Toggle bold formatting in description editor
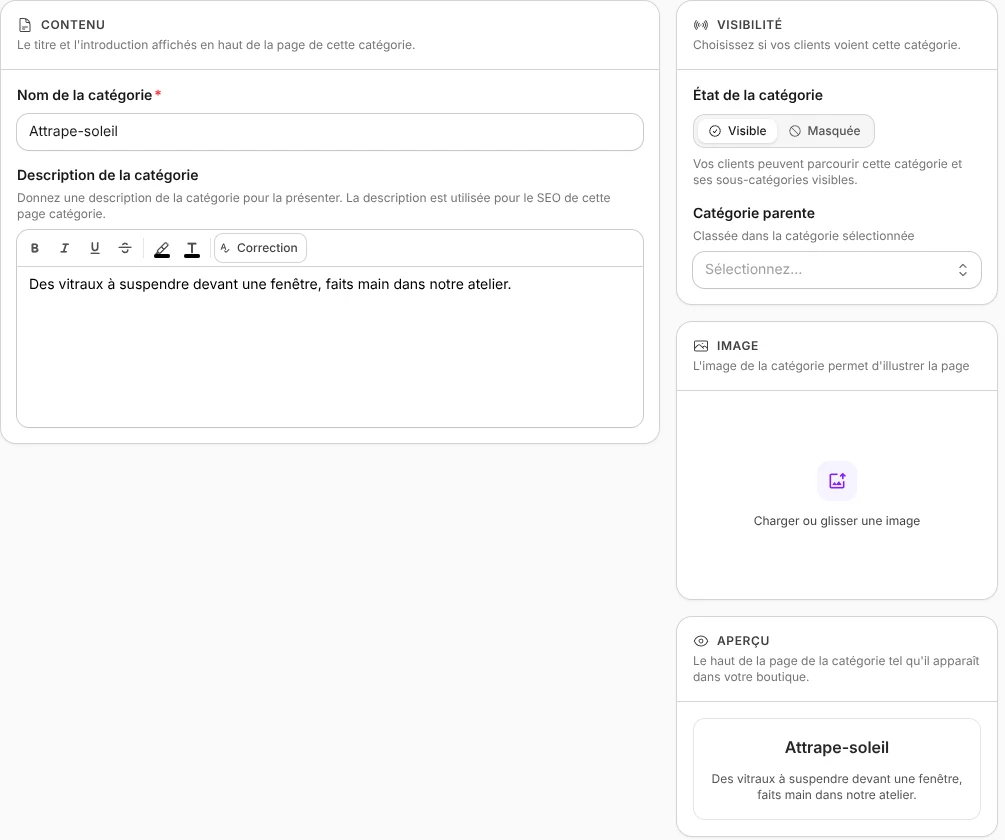 35,248
